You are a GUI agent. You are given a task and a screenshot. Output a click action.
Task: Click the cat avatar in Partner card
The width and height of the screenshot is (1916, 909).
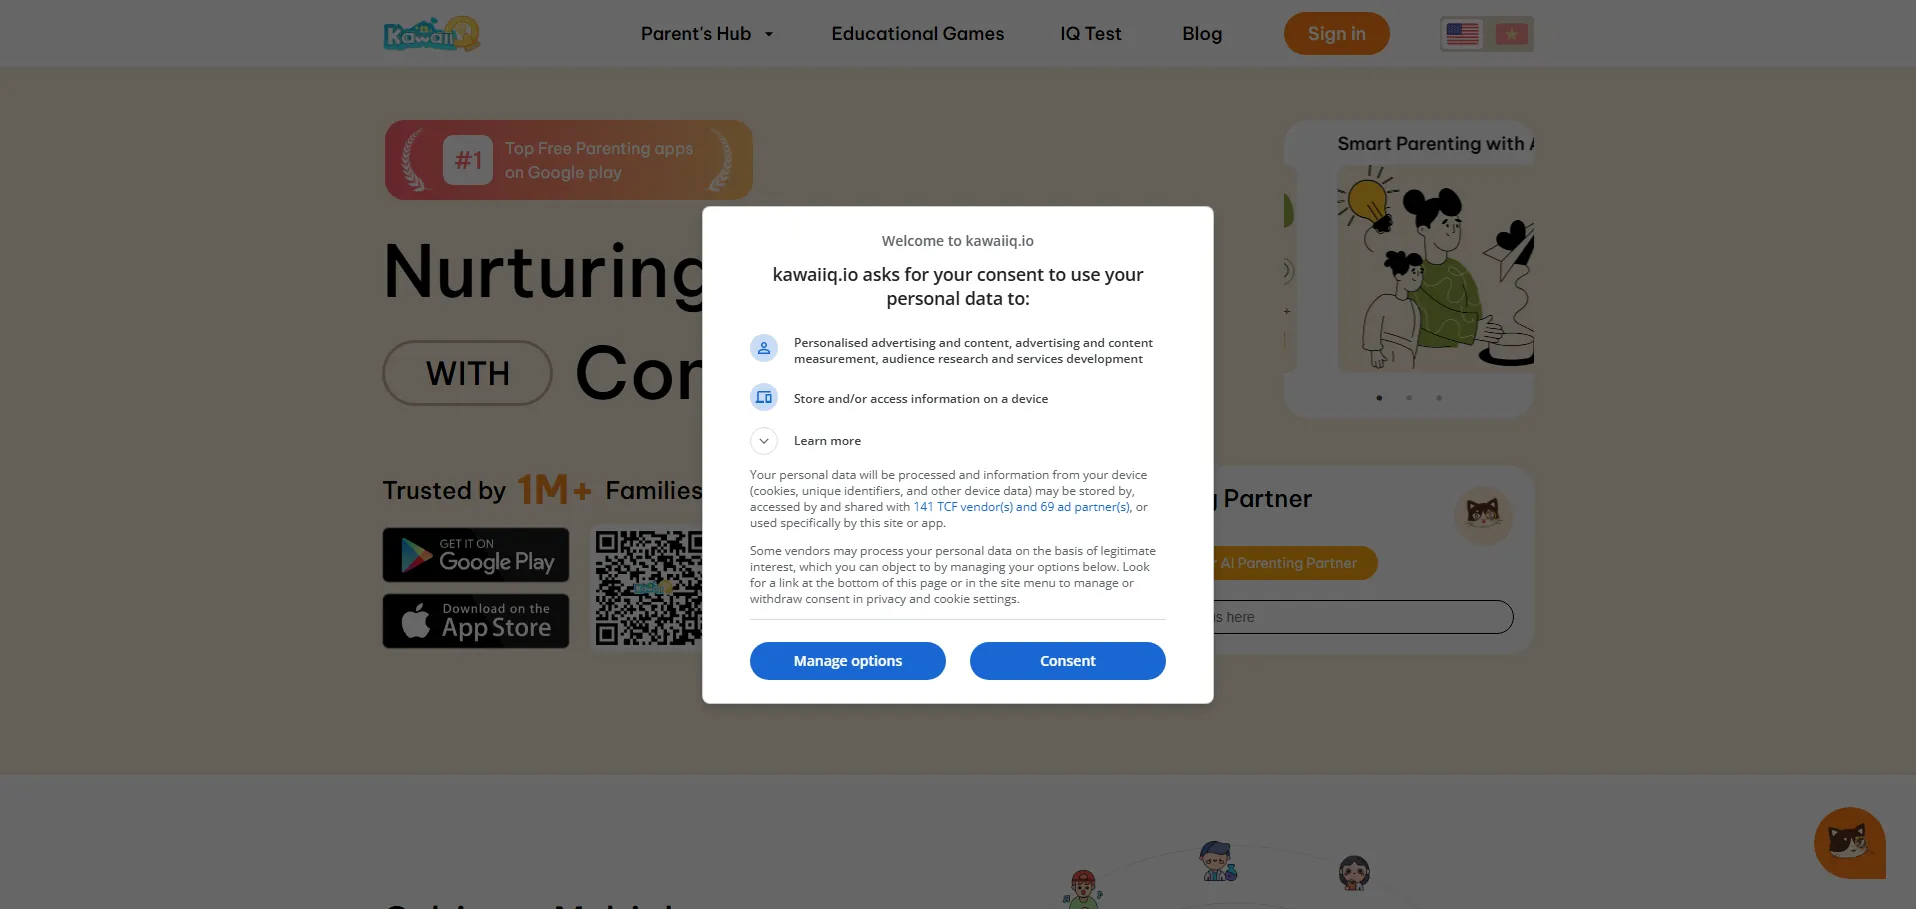point(1483,515)
